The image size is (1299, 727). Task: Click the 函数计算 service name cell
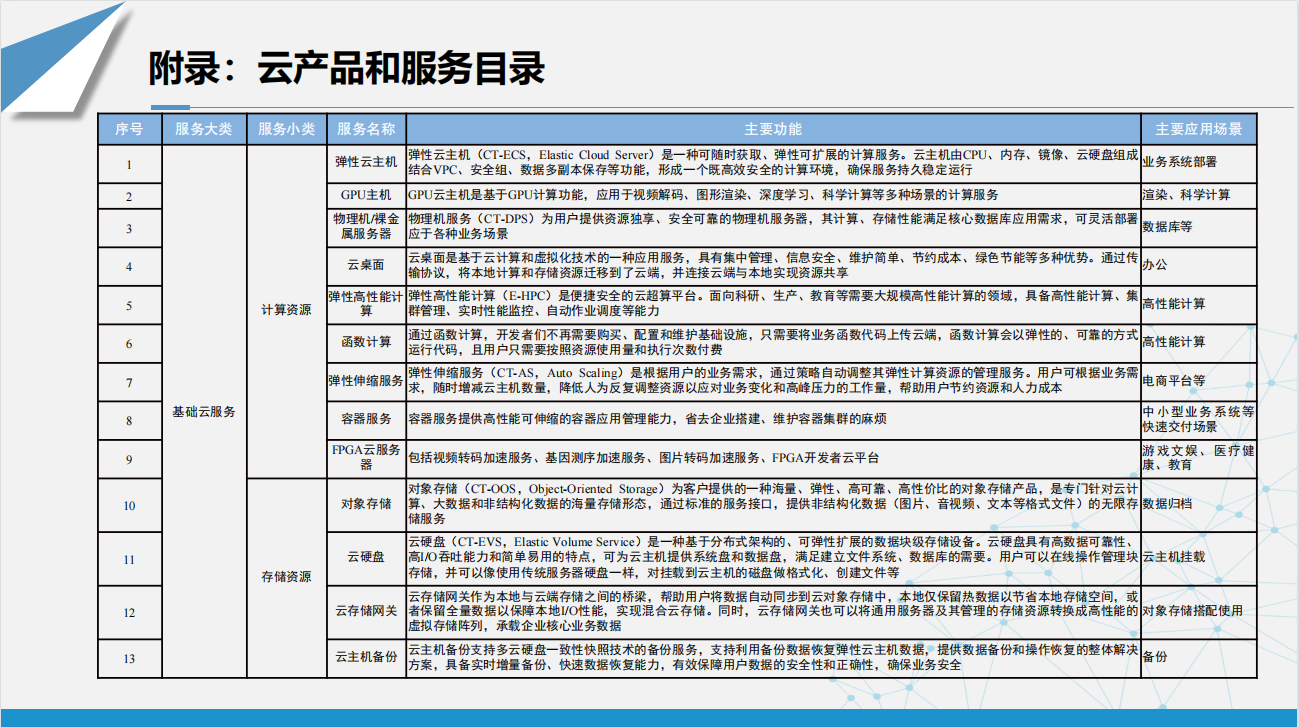coord(366,342)
